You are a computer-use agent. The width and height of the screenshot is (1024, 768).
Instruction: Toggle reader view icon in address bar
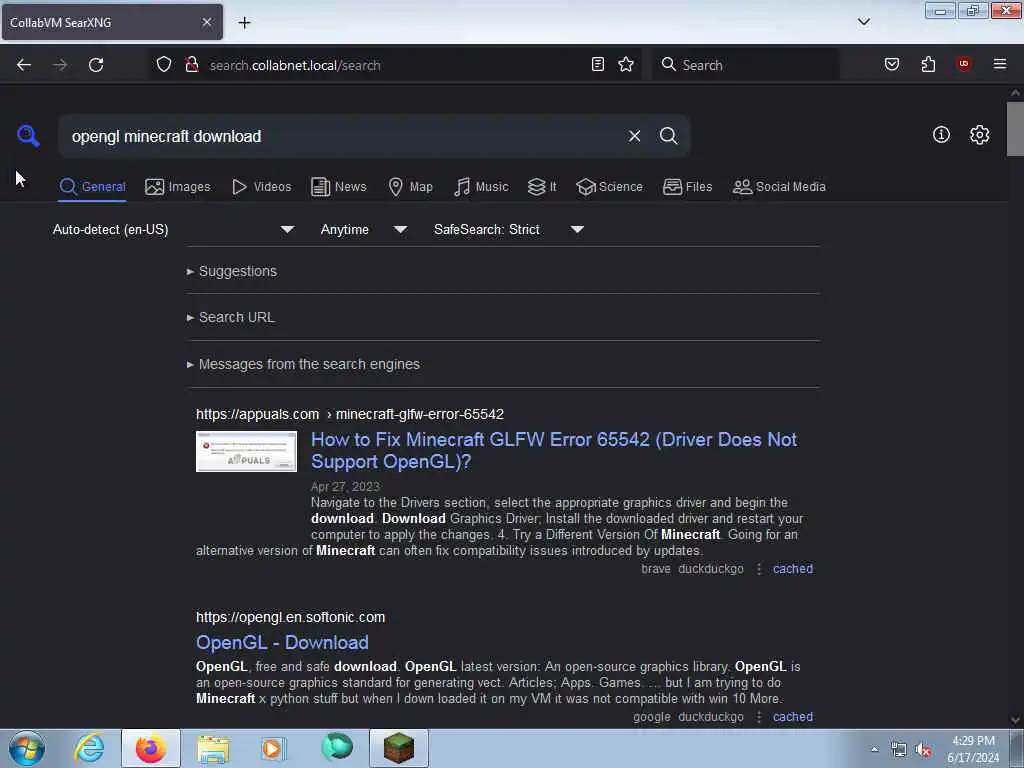tap(598, 64)
